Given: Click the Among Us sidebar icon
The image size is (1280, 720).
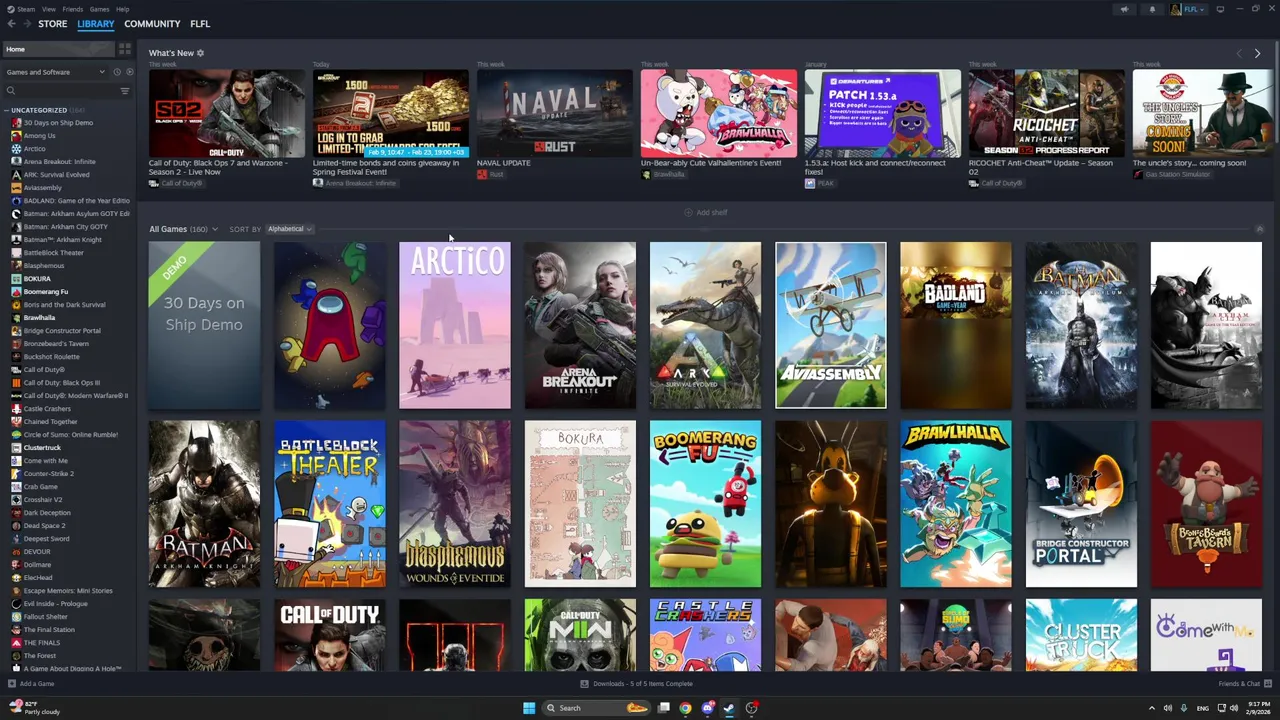Looking at the screenshot, I should [x=16, y=136].
